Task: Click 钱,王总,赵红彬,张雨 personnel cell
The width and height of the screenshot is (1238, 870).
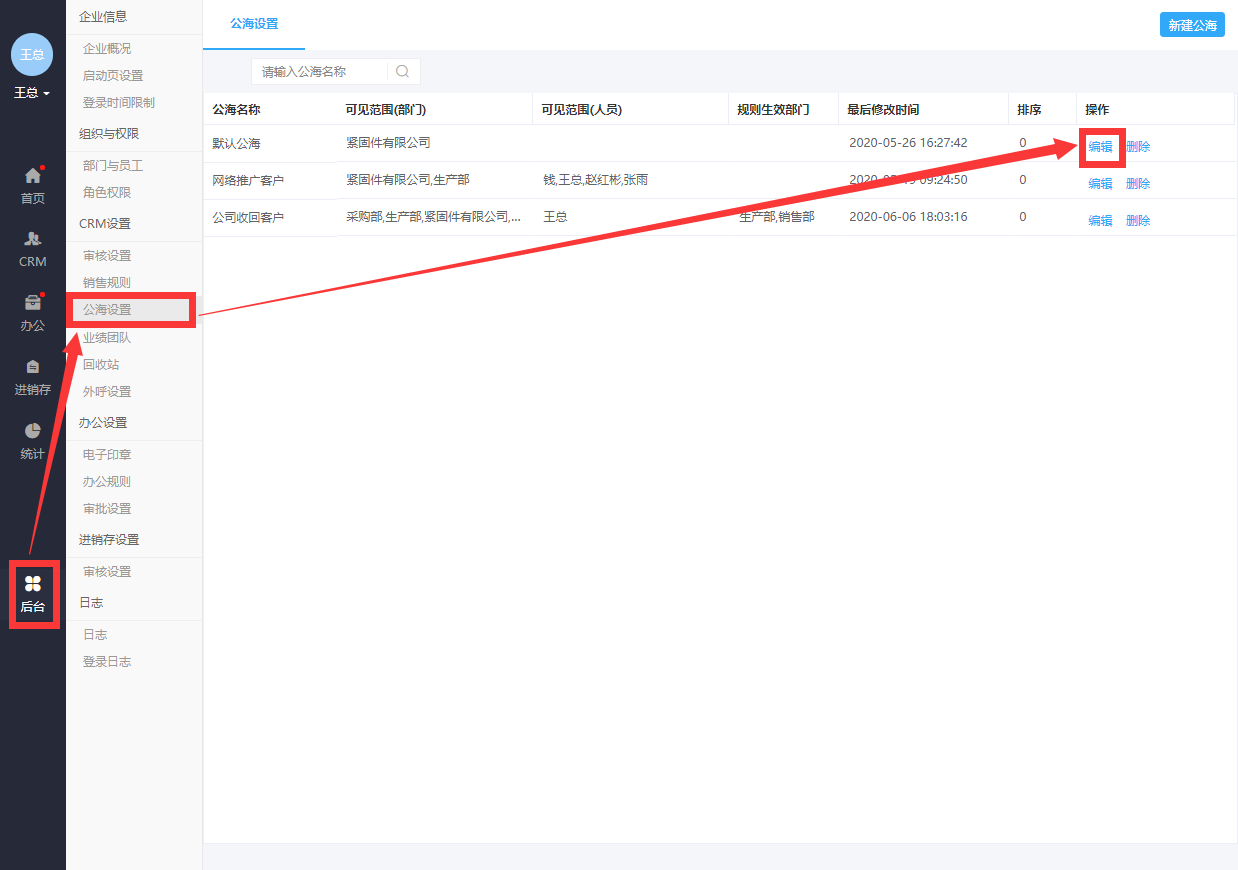Action: click(595, 180)
